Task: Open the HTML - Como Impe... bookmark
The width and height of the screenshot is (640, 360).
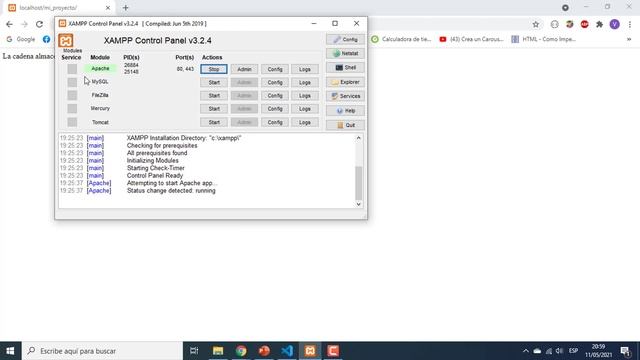Action: (544, 39)
